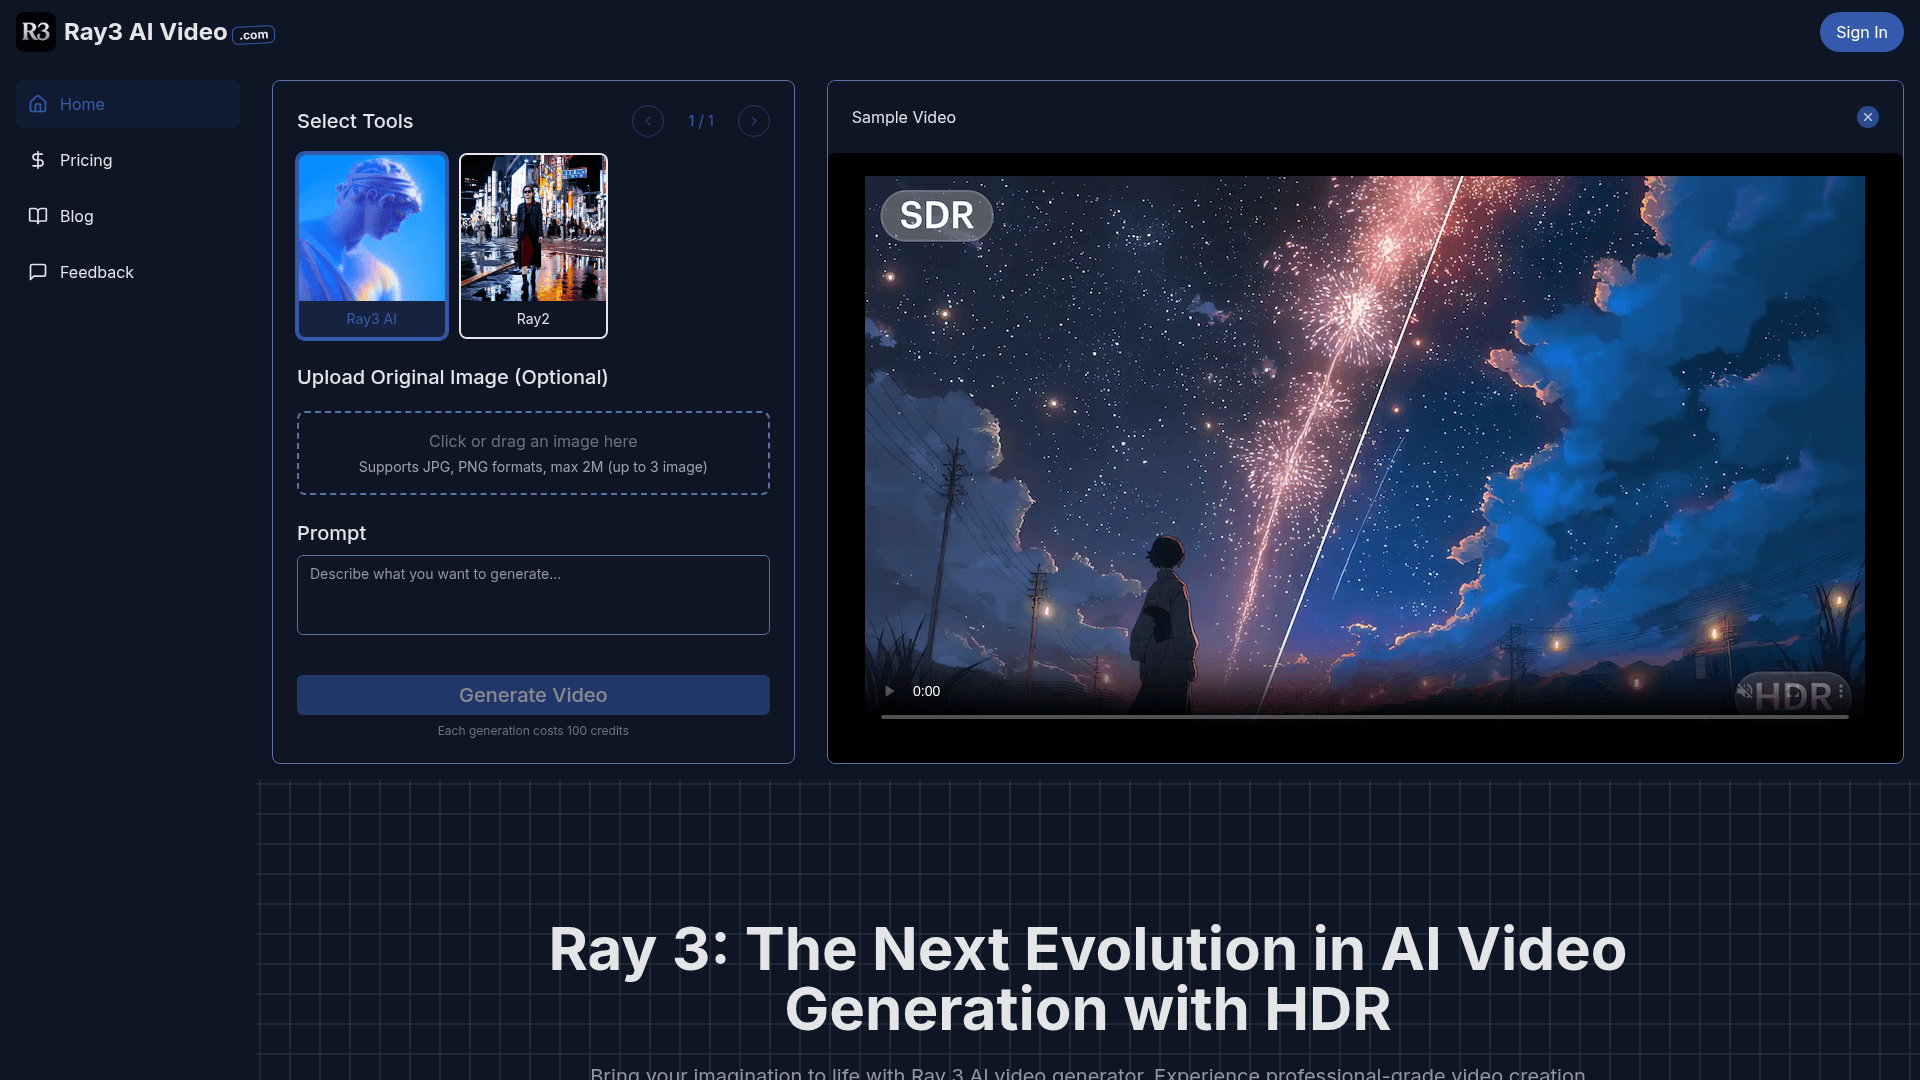
Task: Unmute the sample video audio
Action: click(1745, 691)
